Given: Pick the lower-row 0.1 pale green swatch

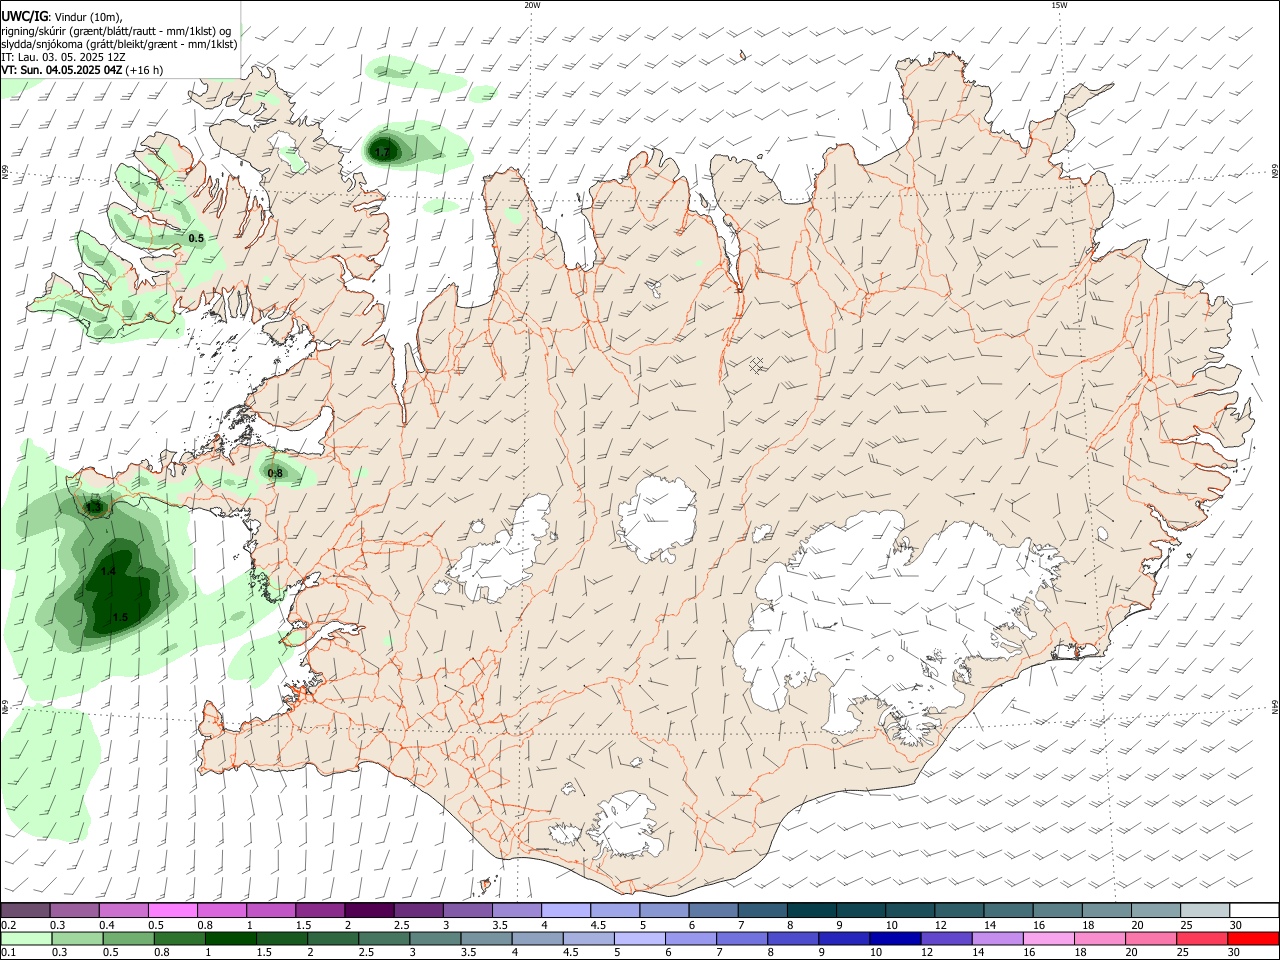Looking at the screenshot, I should coord(26,938).
